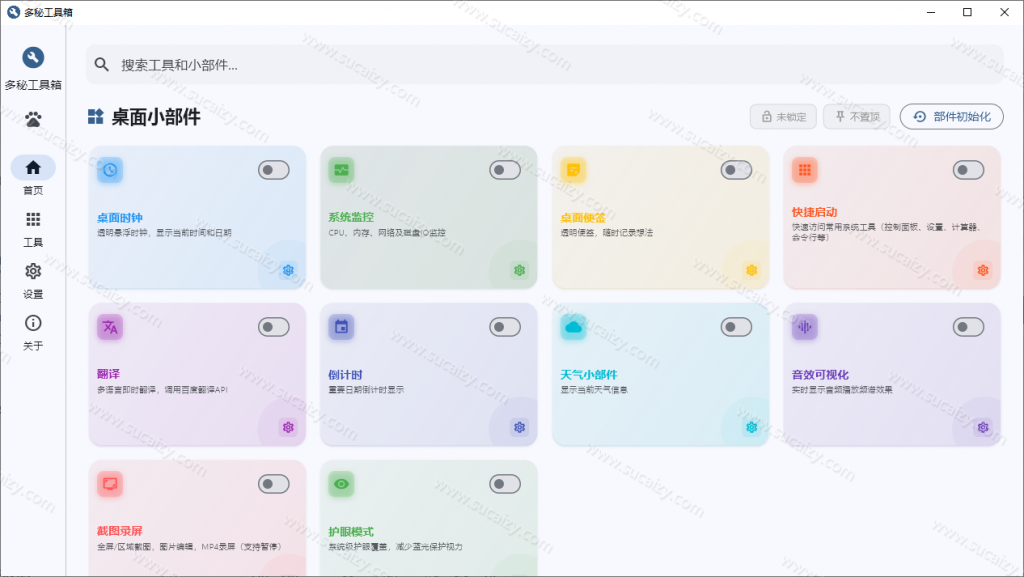Screen dimensions: 1024x577
Task: Toggle the 护眼模式 widget switch
Action: coord(505,484)
